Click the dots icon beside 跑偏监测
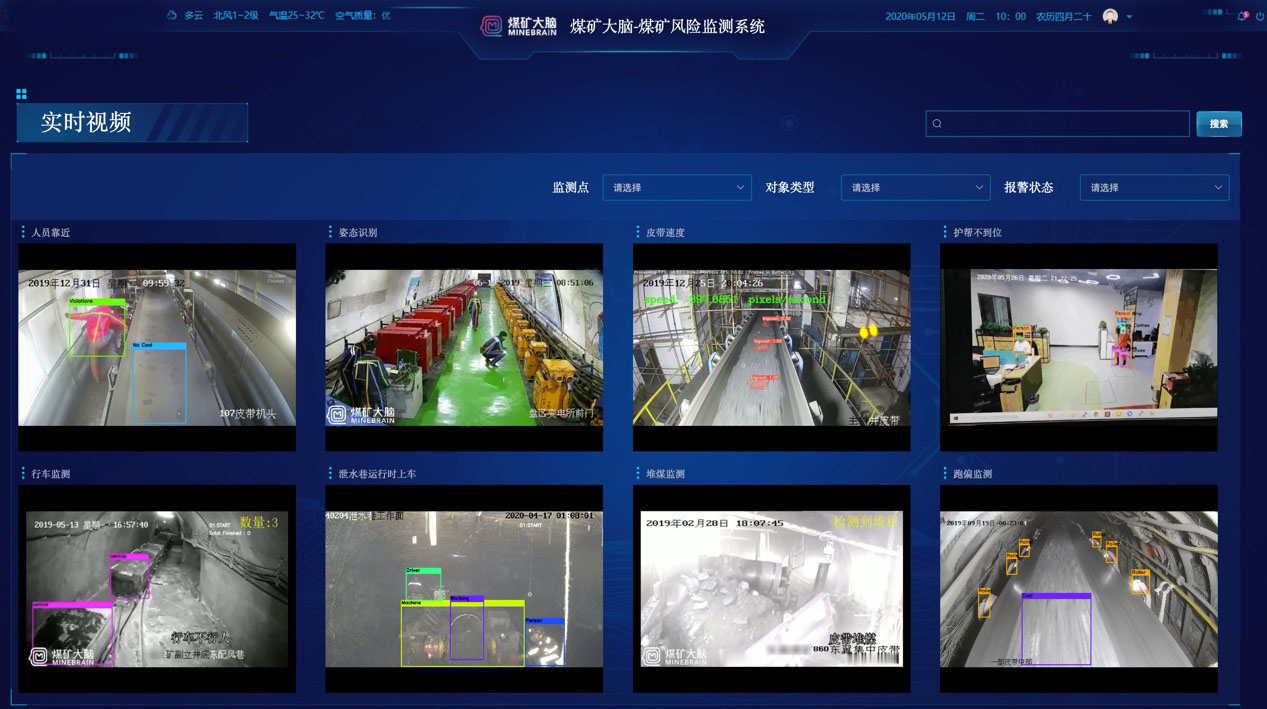Screen dimensions: 1267x709 coord(945,473)
